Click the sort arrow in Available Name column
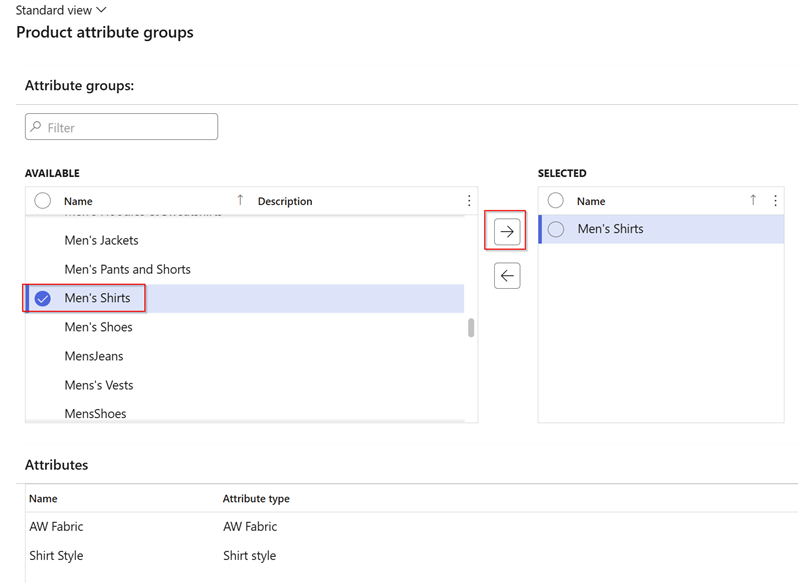The width and height of the screenshot is (798, 583). click(240, 200)
